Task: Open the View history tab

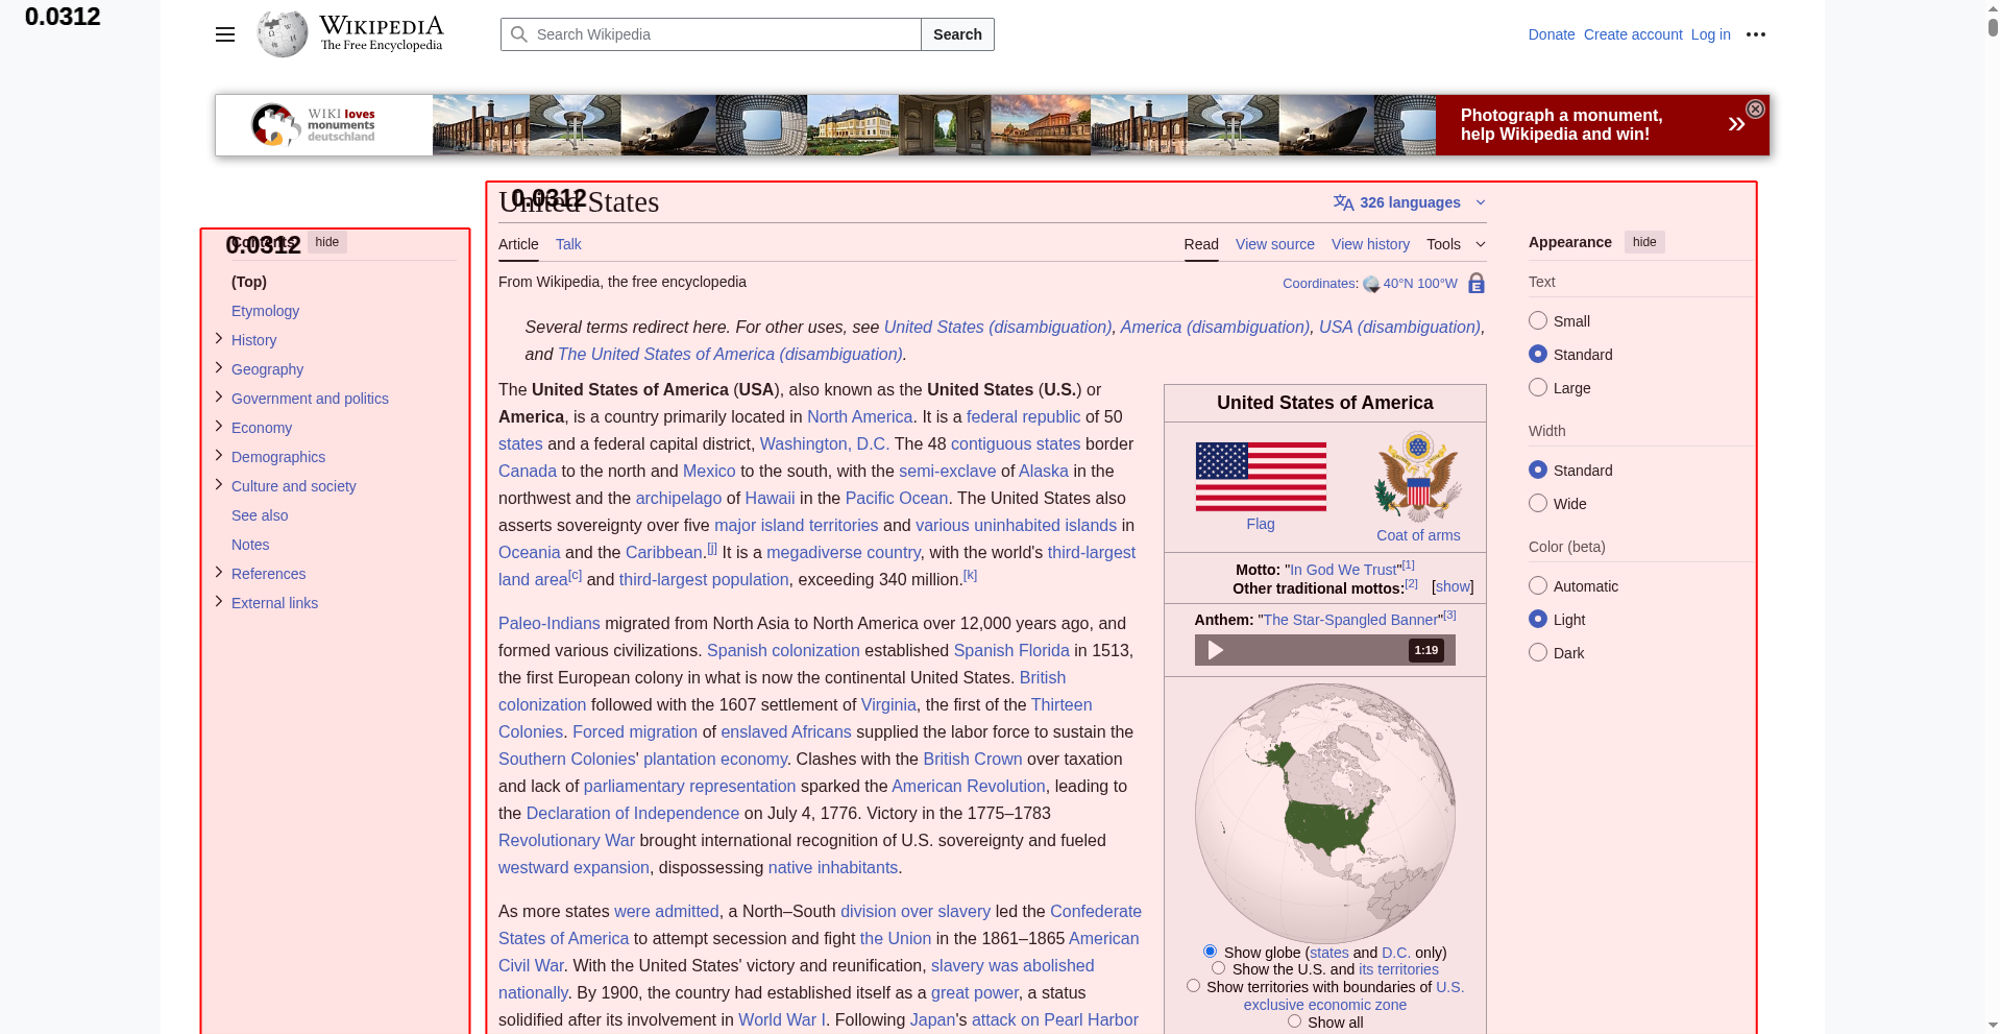Action: [1370, 244]
